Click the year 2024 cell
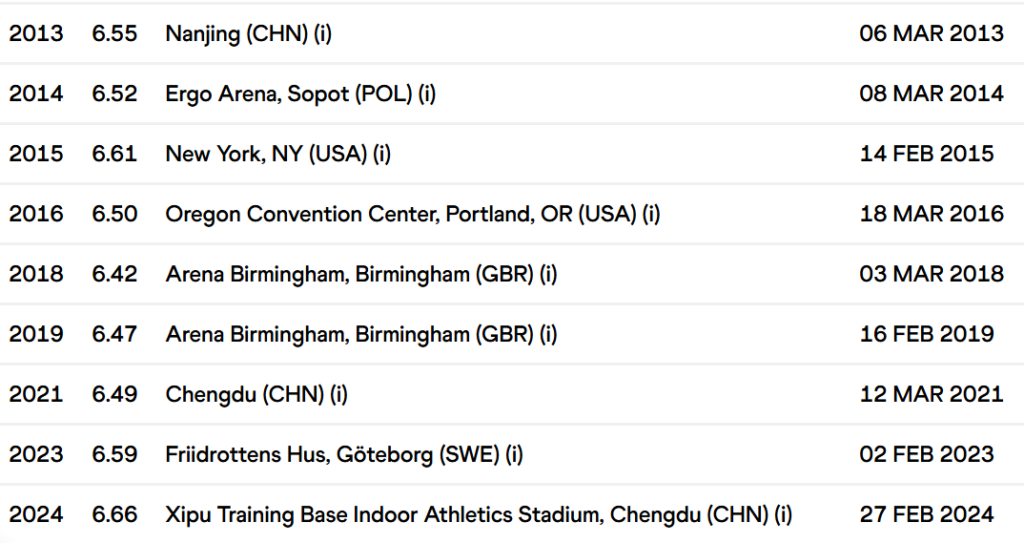The width and height of the screenshot is (1024, 543). point(36,514)
